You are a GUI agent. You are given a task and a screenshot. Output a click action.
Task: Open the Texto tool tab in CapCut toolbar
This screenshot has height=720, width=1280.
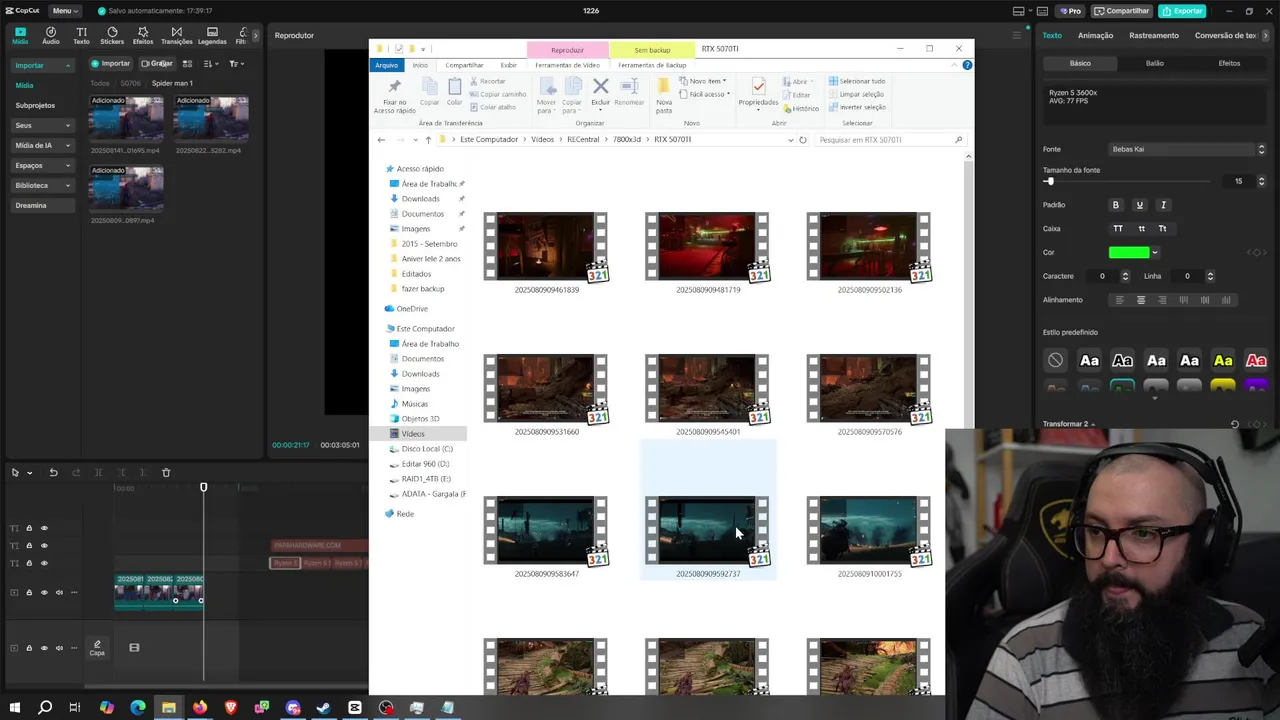[81, 35]
